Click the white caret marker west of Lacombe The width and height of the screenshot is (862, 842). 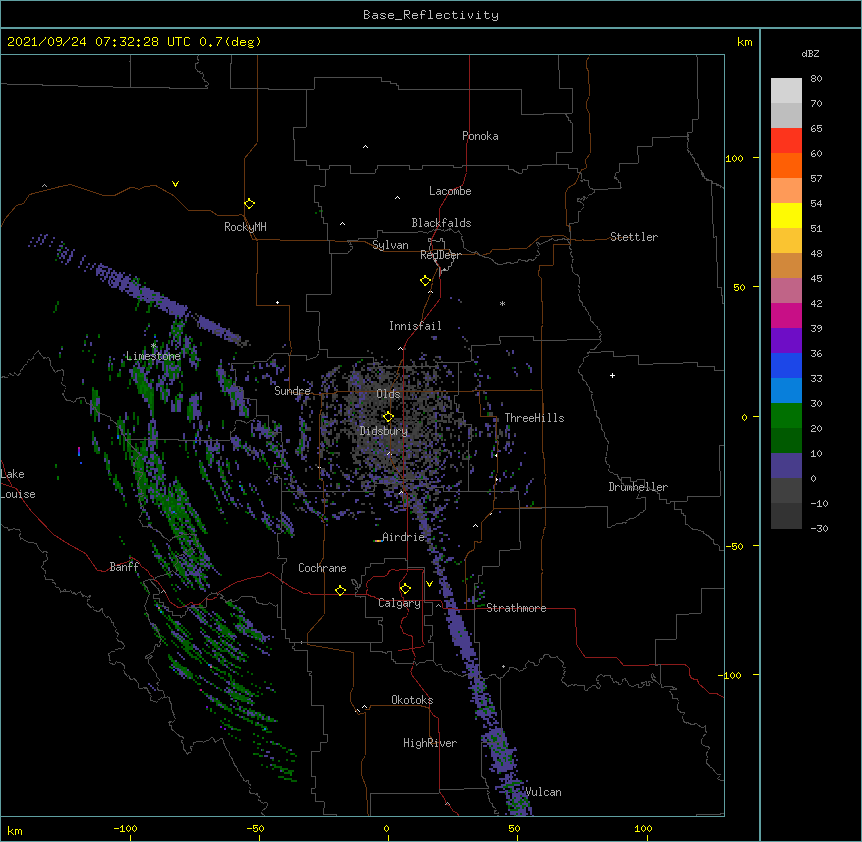tap(397, 197)
